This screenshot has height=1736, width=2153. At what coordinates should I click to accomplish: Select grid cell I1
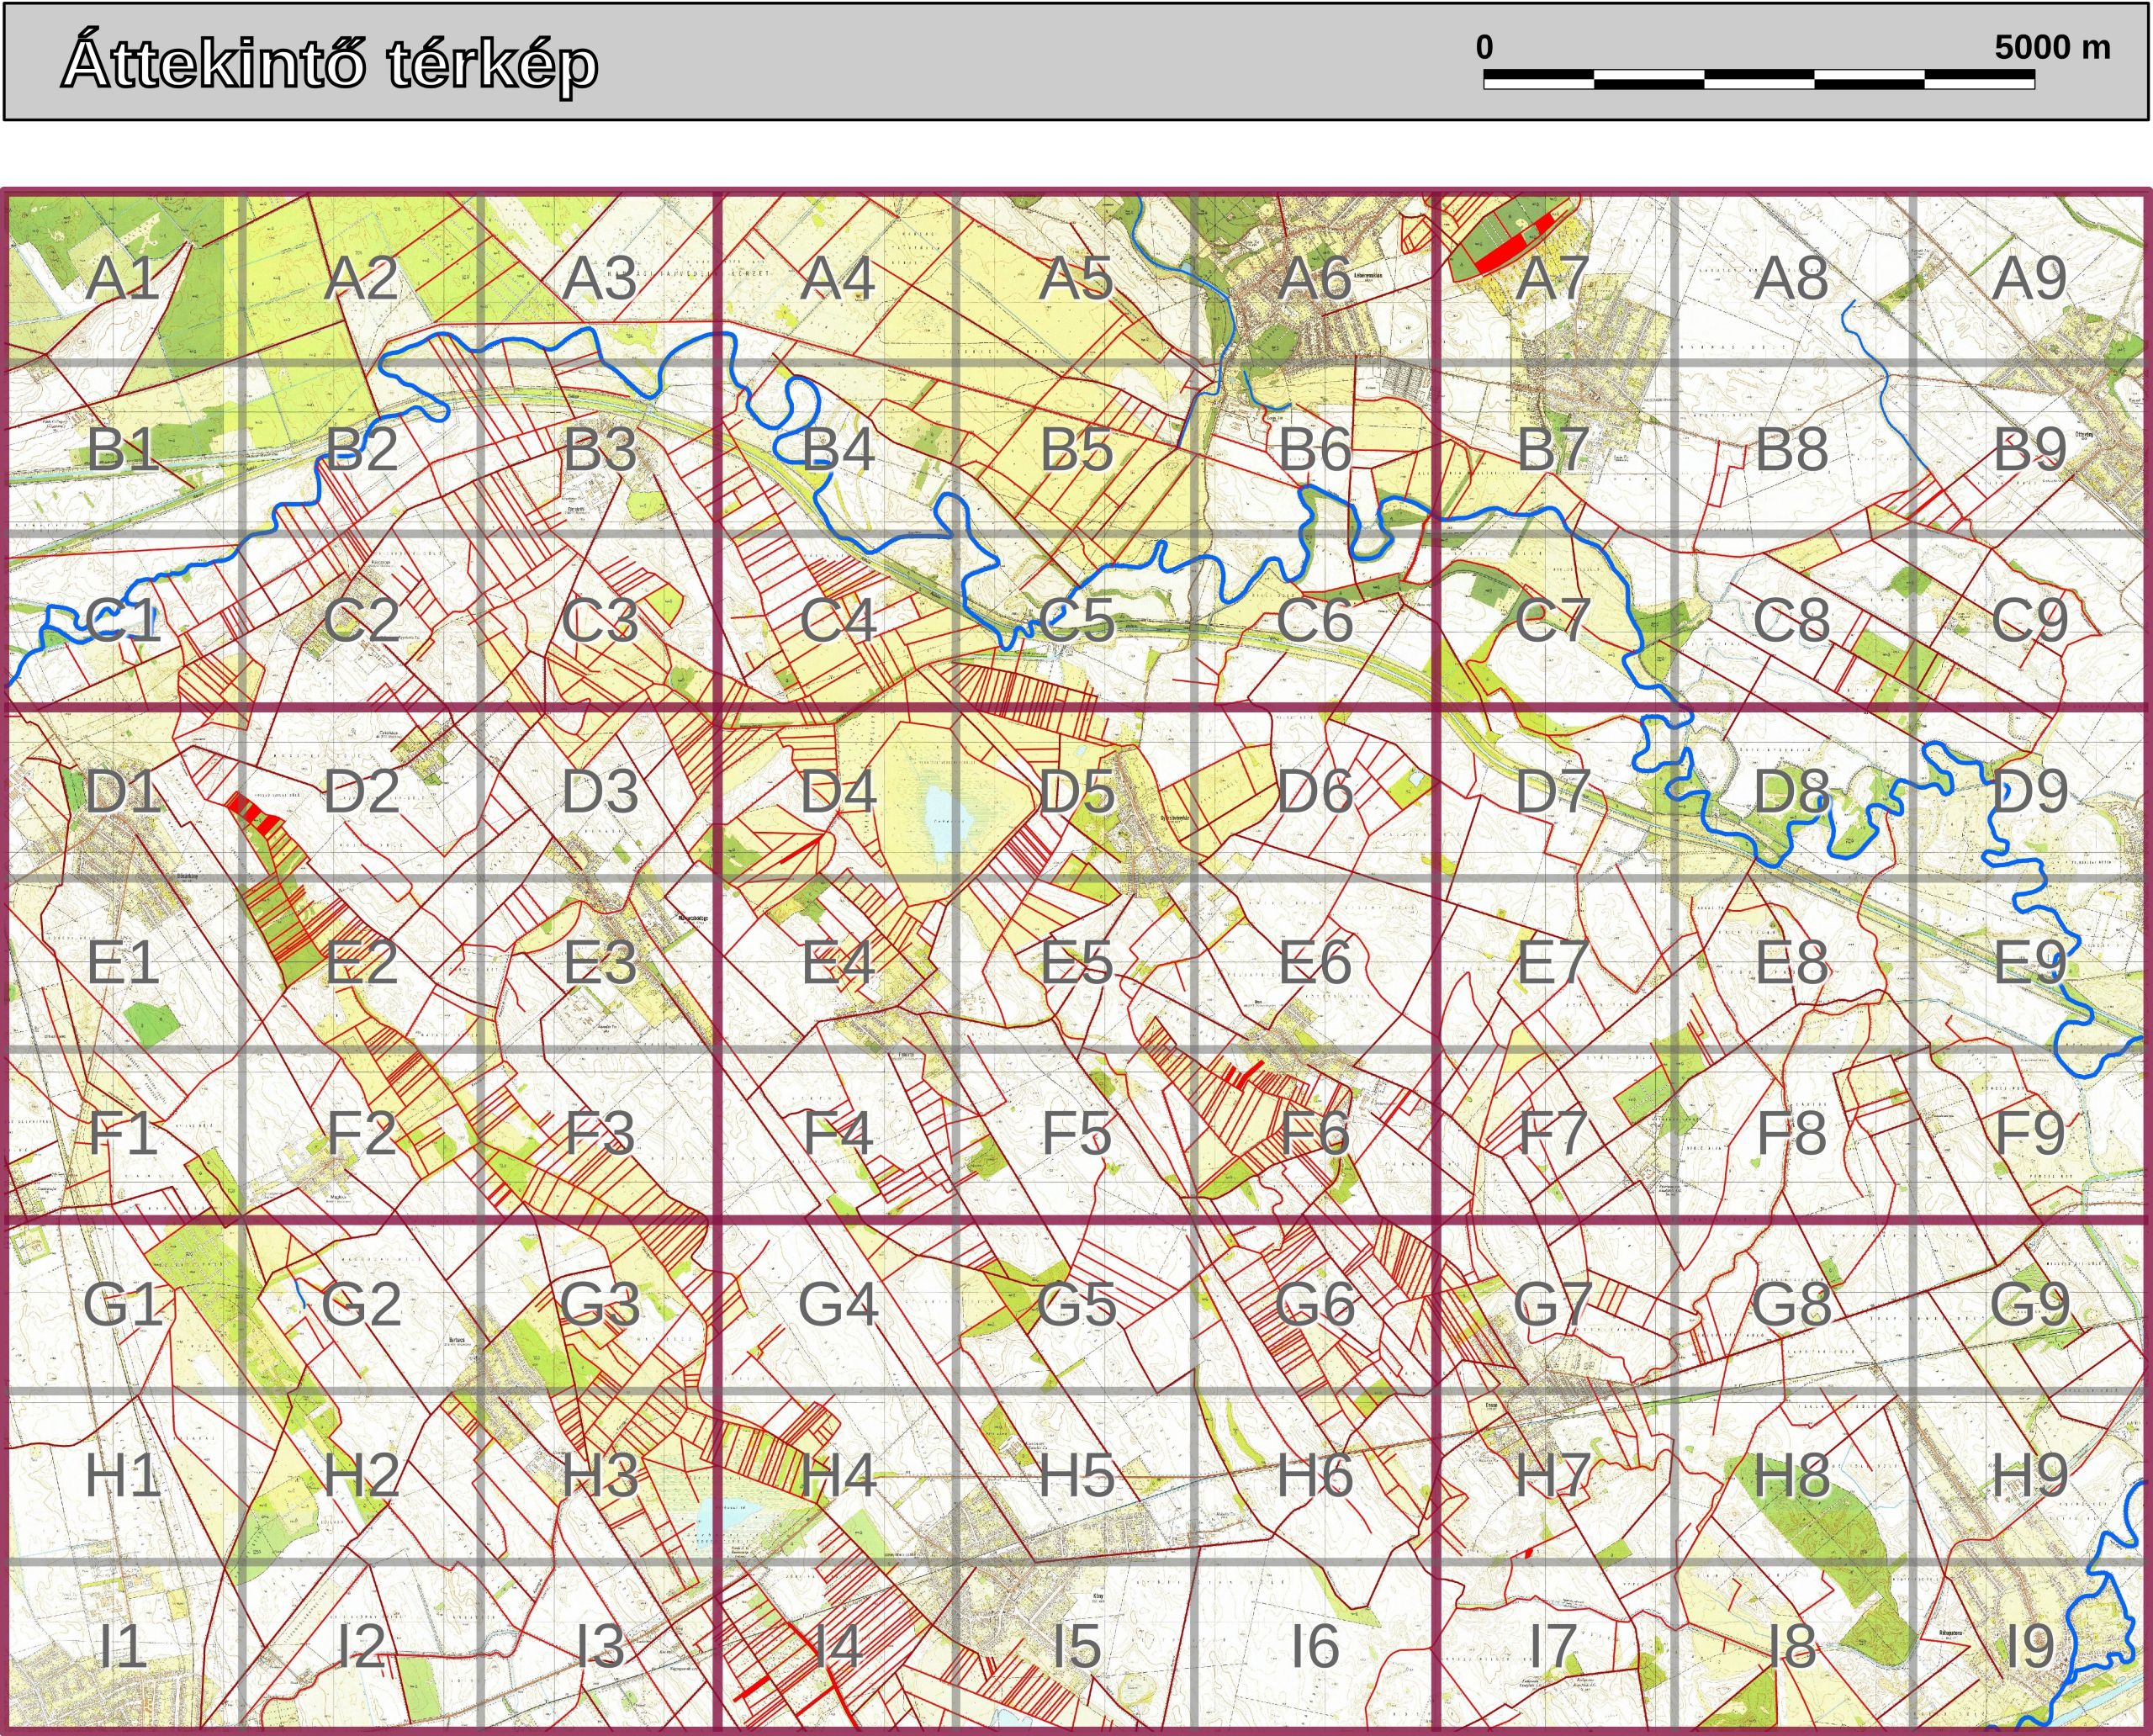122,1647
